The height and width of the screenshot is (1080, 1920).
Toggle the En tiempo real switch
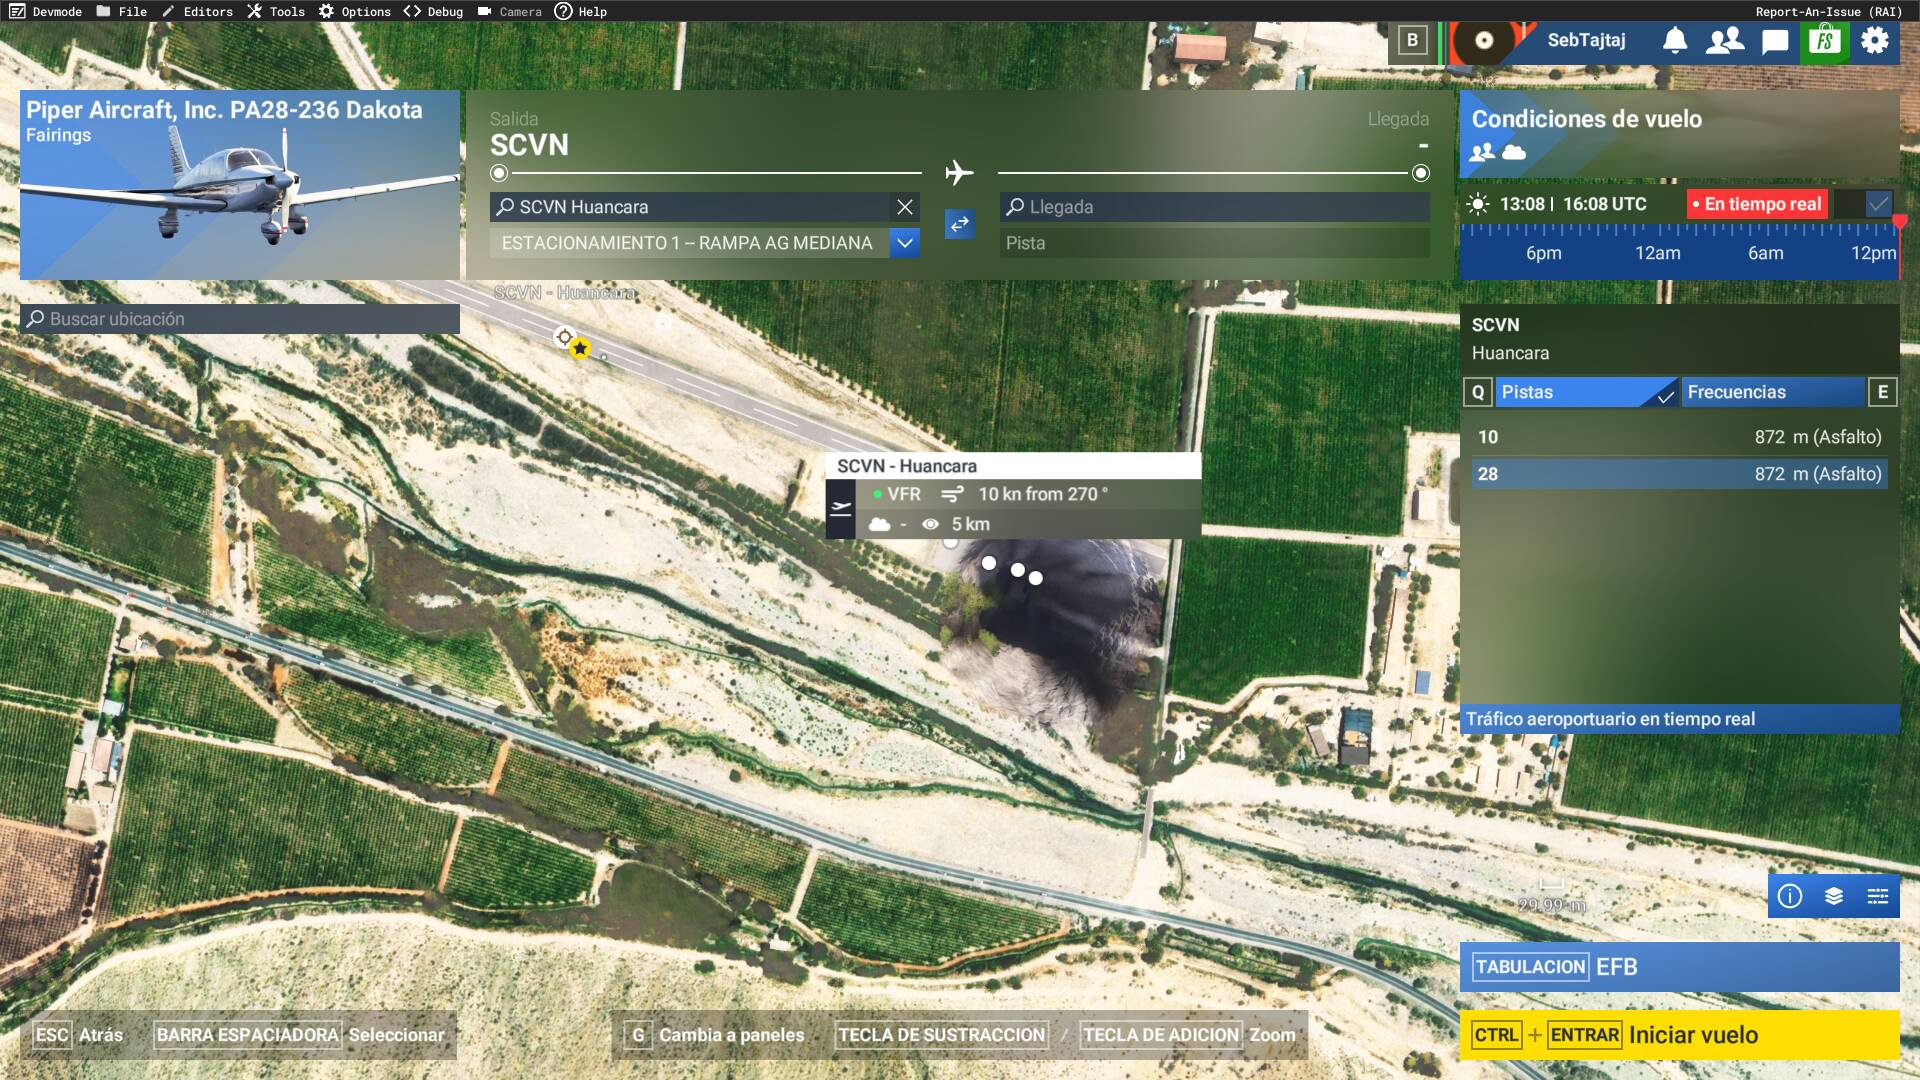point(1865,204)
